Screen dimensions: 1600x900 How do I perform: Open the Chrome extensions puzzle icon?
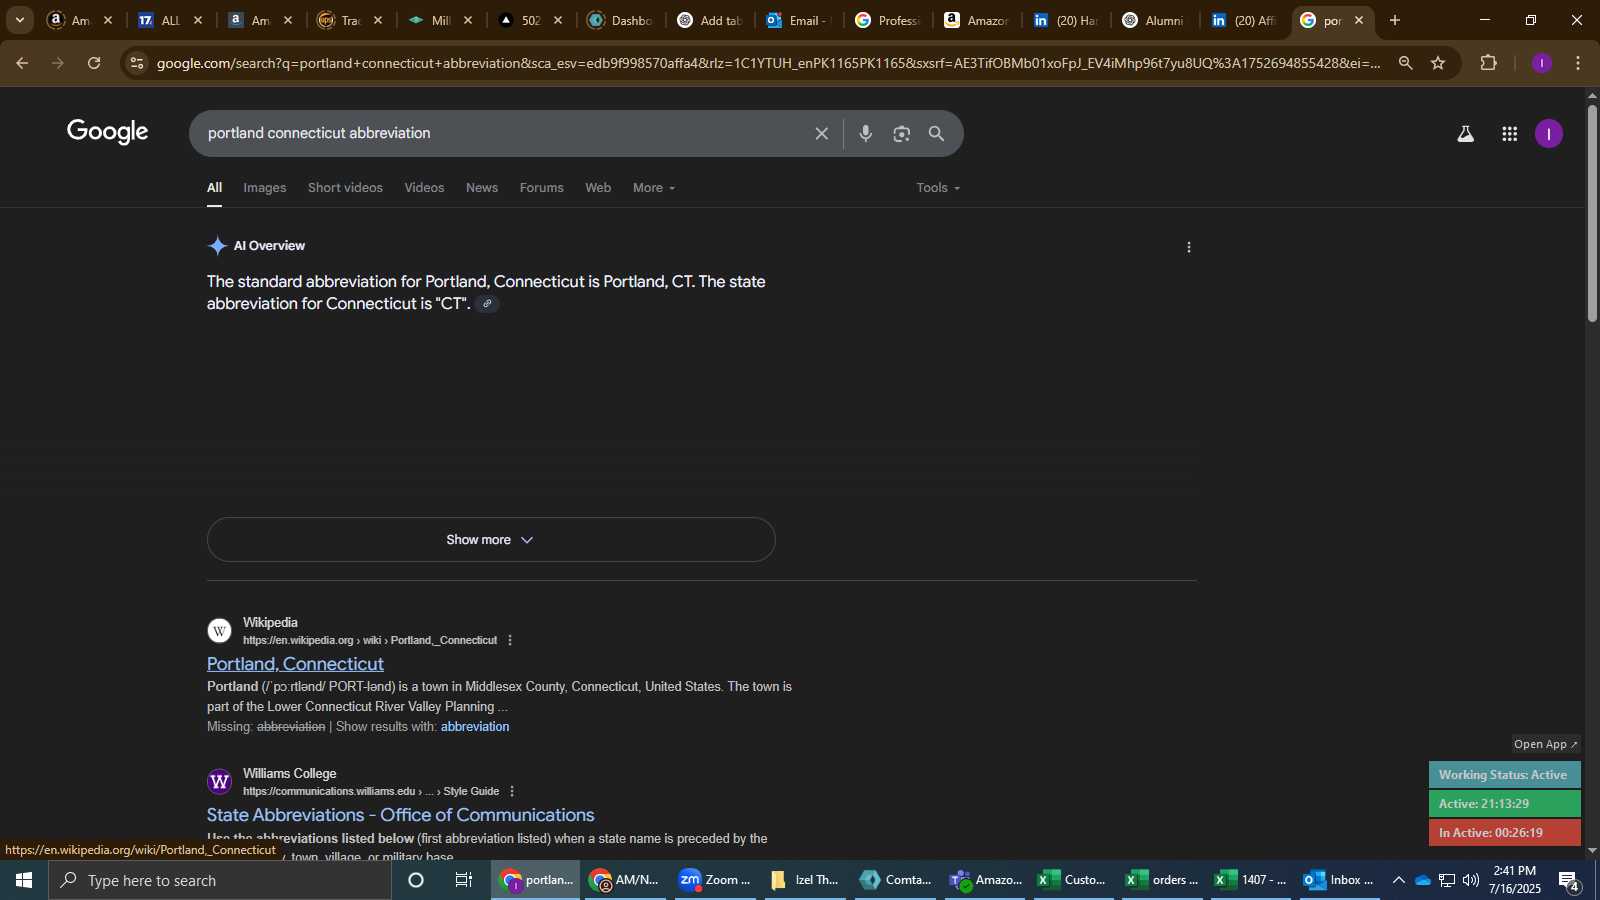(1488, 63)
